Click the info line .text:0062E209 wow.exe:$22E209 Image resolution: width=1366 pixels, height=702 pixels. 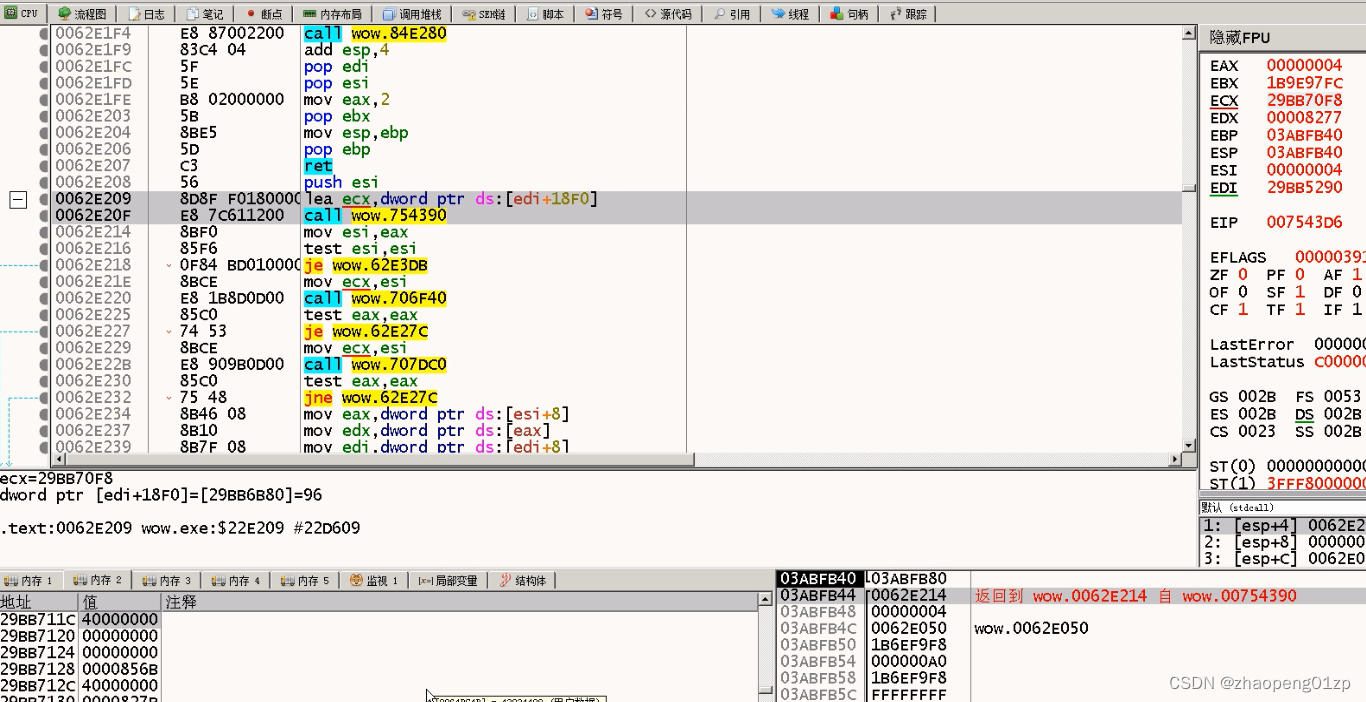(x=180, y=527)
